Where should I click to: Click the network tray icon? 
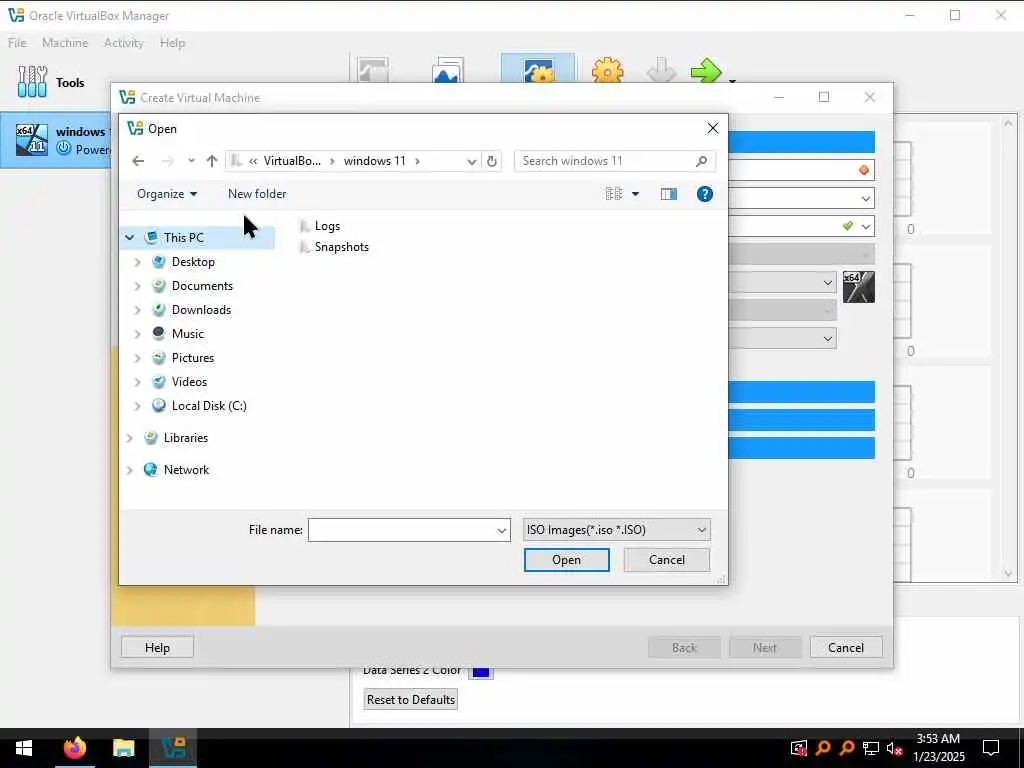871,748
